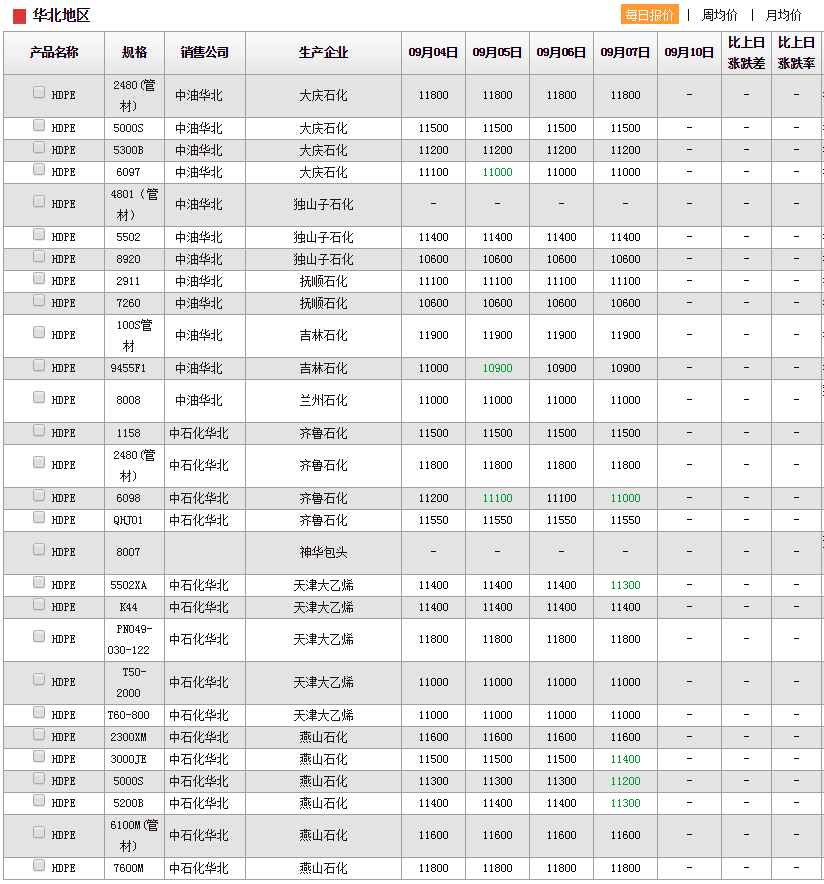Select the HDPE QHJ01 checkbox
The image size is (824, 884).
tap(39, 516)
